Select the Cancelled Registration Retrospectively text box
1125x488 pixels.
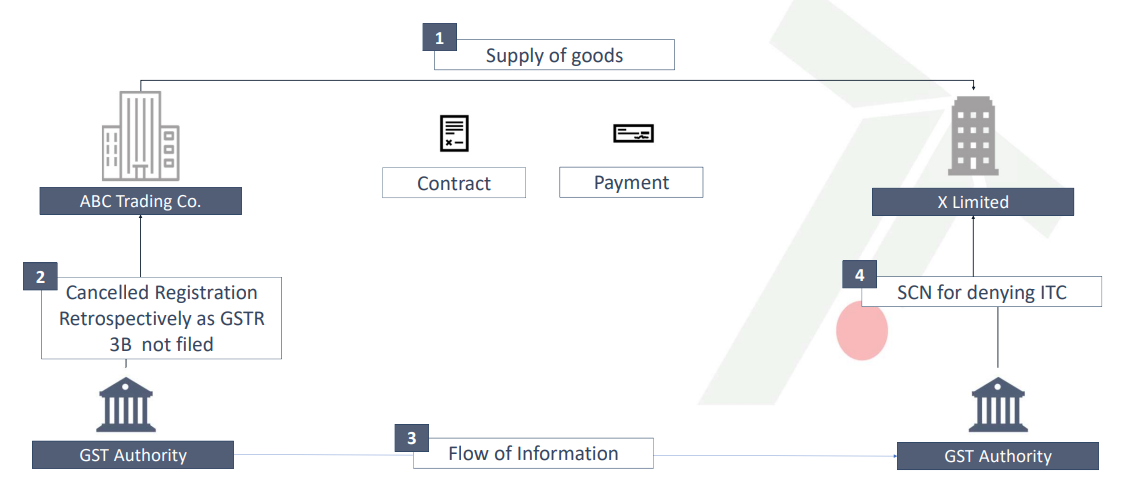(x=161, y=319)
